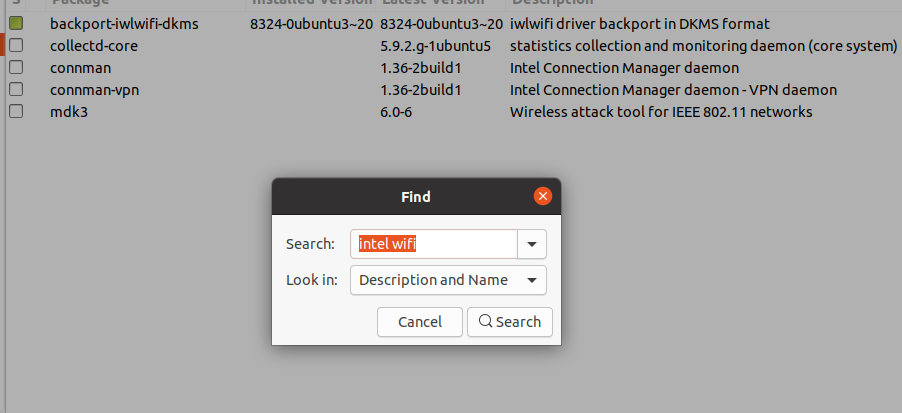The width and height of the screenshot is (902, 413).
Task: Sort by the Latest Version column header
Action: point(441,3)
